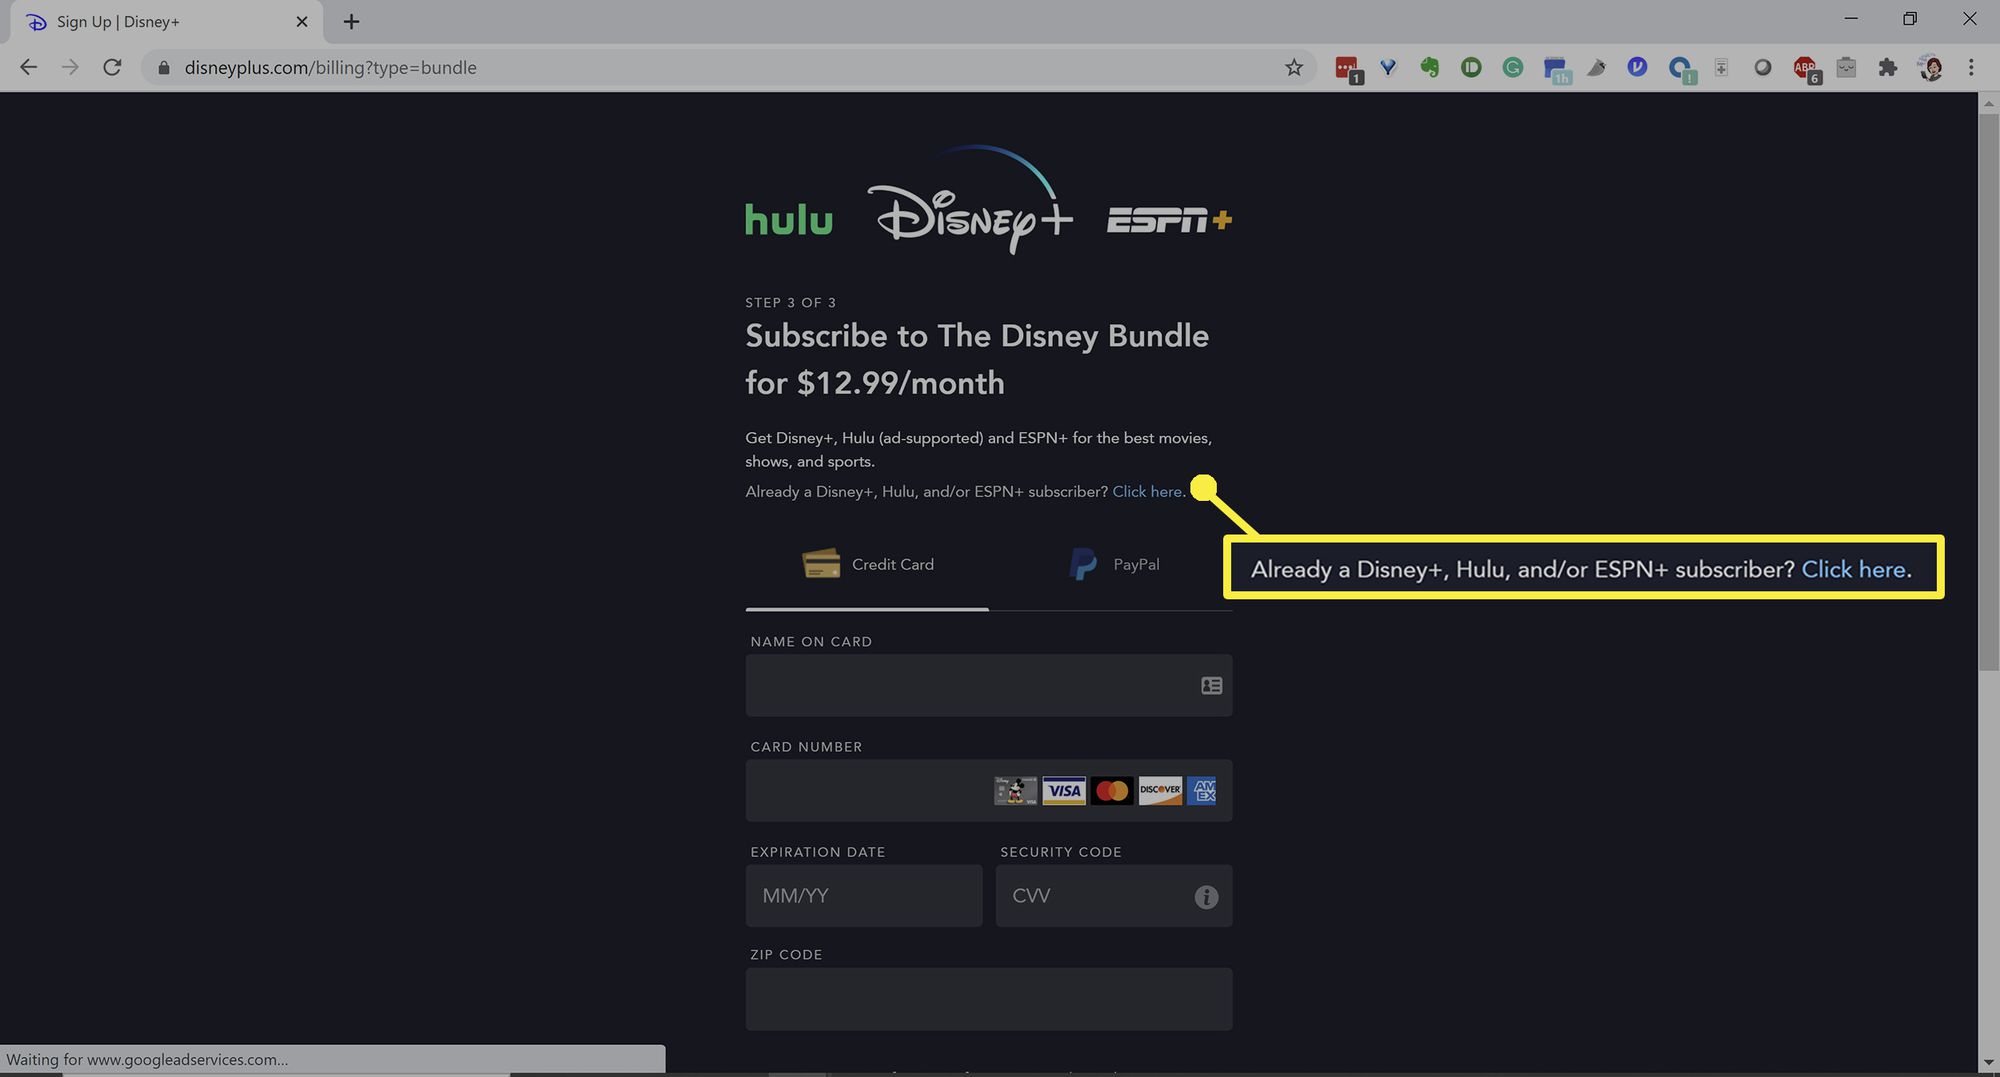Click the Expiration Date MM/YY field
Image resolution: width=2000 pixels, height=1077 pixels.
[864, 896]
